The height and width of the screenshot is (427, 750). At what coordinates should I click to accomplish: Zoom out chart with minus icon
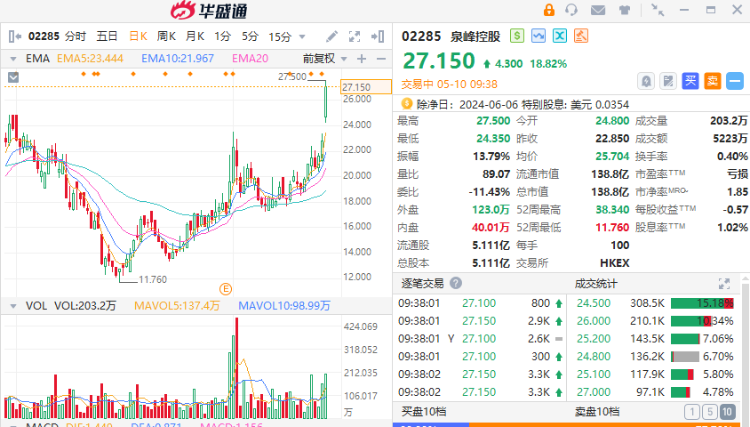coord(381,59)
